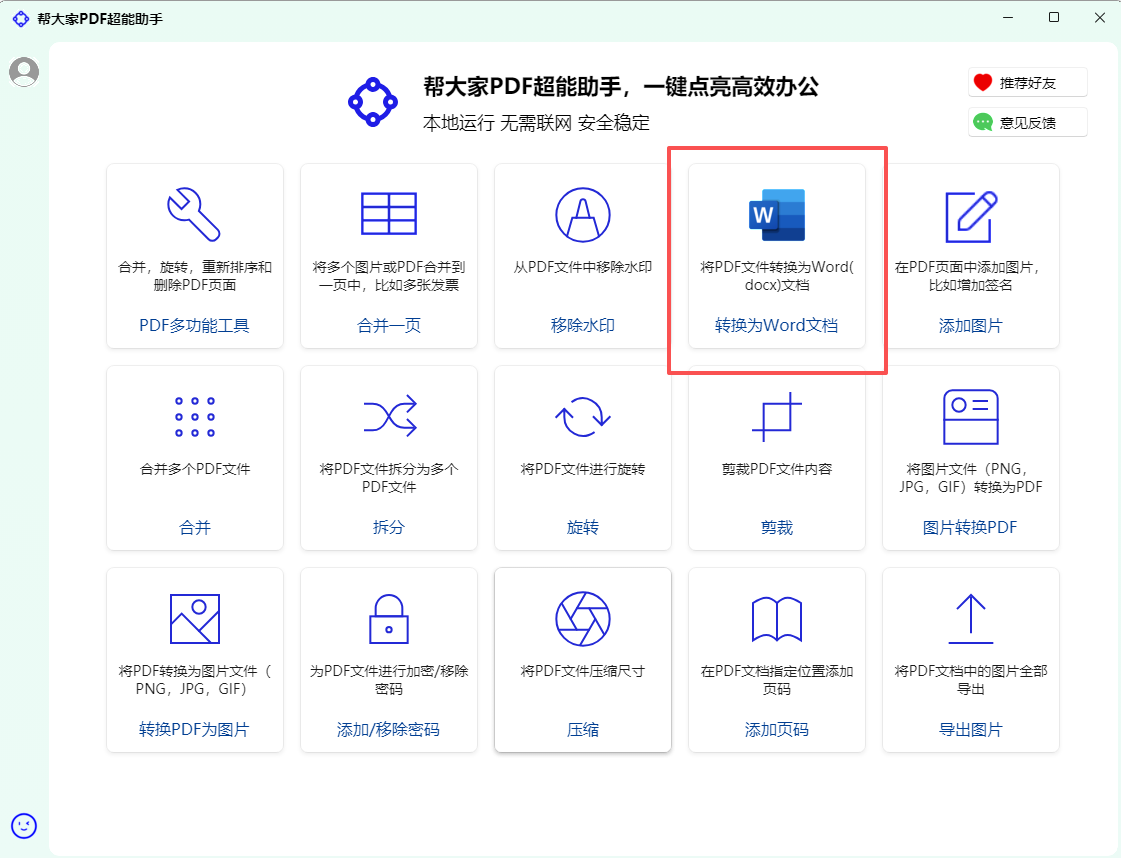This screenshot has width=1121, height=858.
Task: Click the Word icon to convert PDF
Action: [x=777, y=214]
